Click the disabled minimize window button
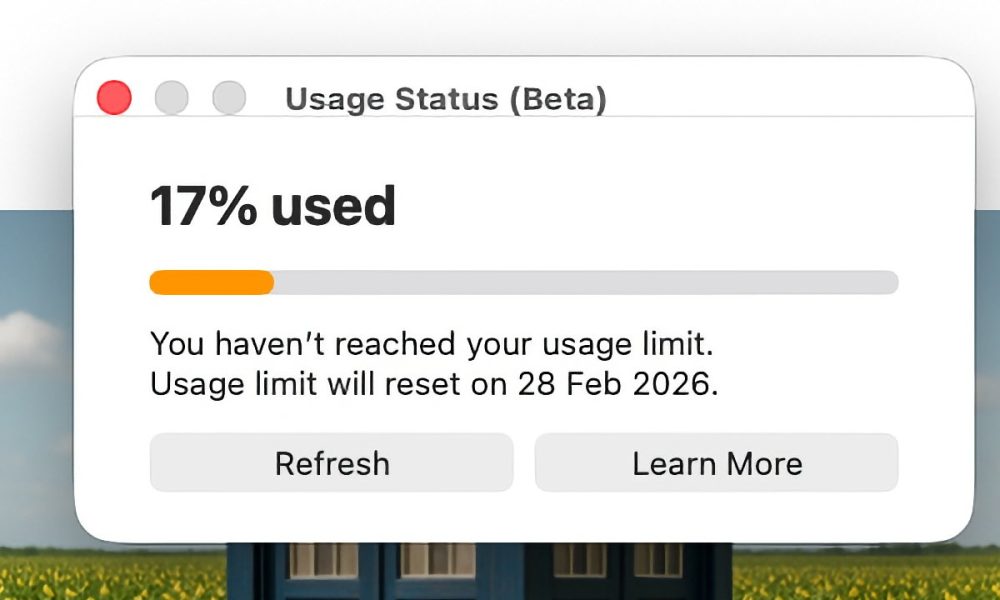The height and width of the screenshot is (600, 1000). 172,98
